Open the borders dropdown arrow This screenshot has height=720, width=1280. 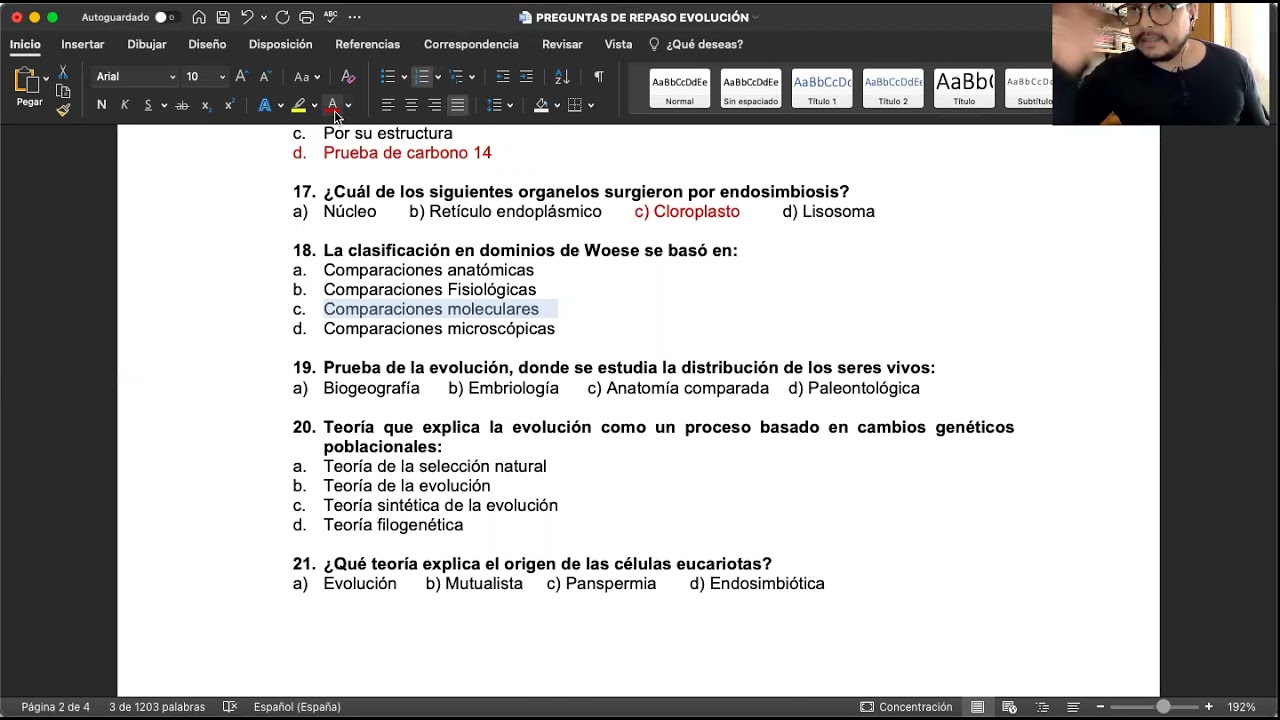[591, 106]
